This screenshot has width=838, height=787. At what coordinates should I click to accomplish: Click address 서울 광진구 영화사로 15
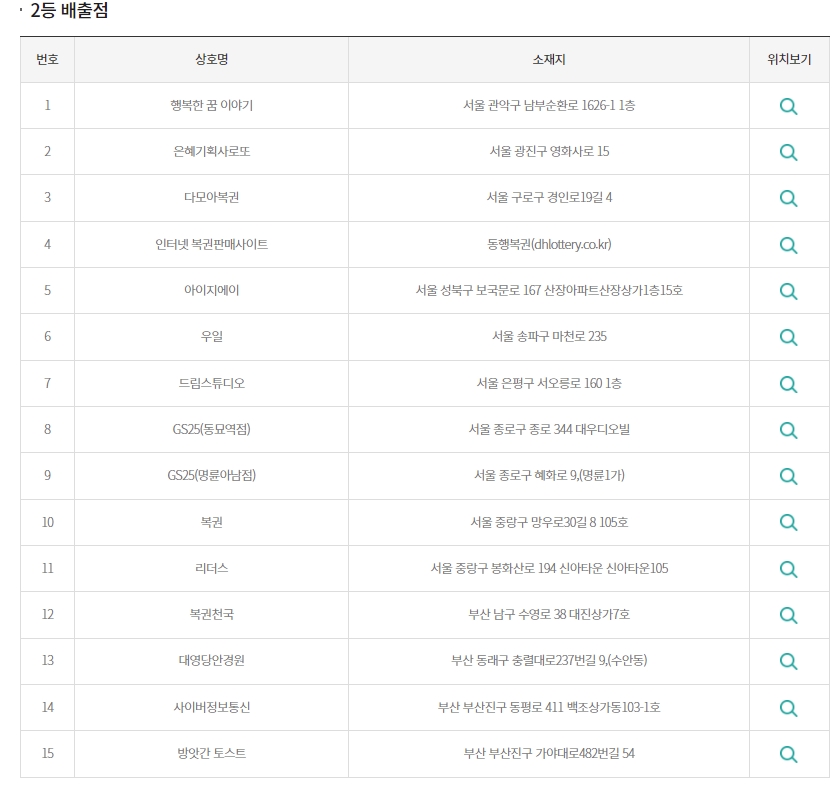click(549, 151)
